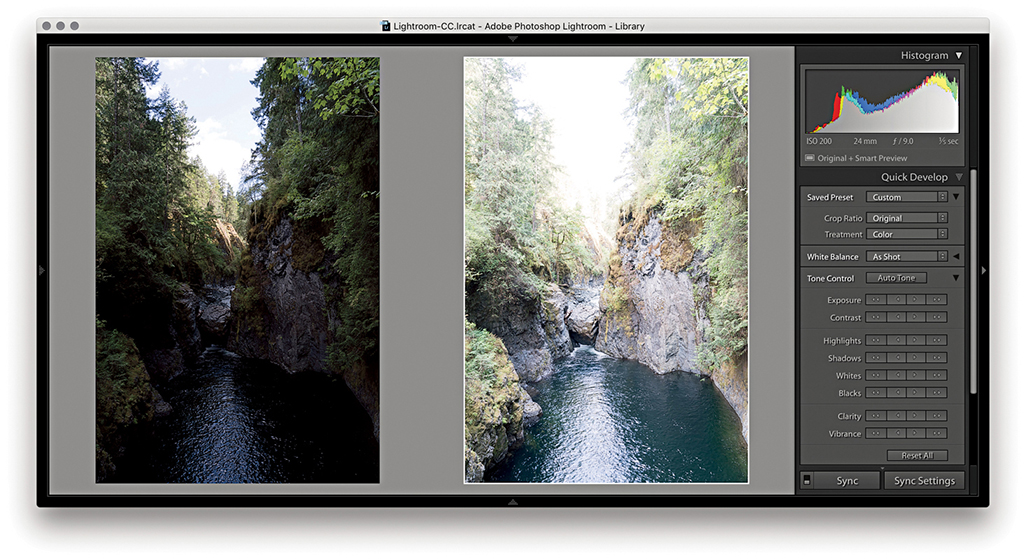Click the Auto Tone button
This screenshot has width=1026, height=559.
896,278
